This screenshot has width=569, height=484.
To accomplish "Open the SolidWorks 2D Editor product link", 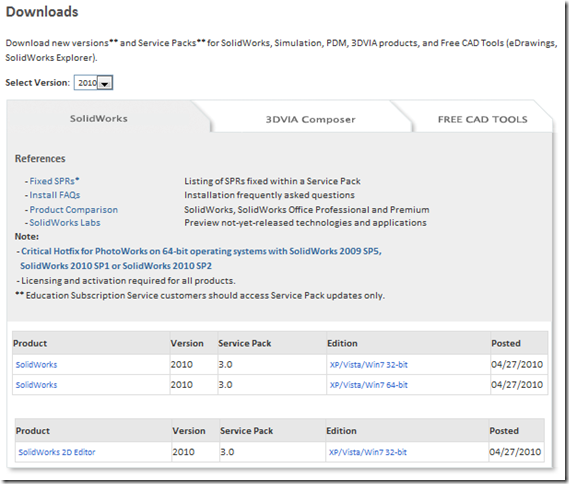I will tap(57, 452).
